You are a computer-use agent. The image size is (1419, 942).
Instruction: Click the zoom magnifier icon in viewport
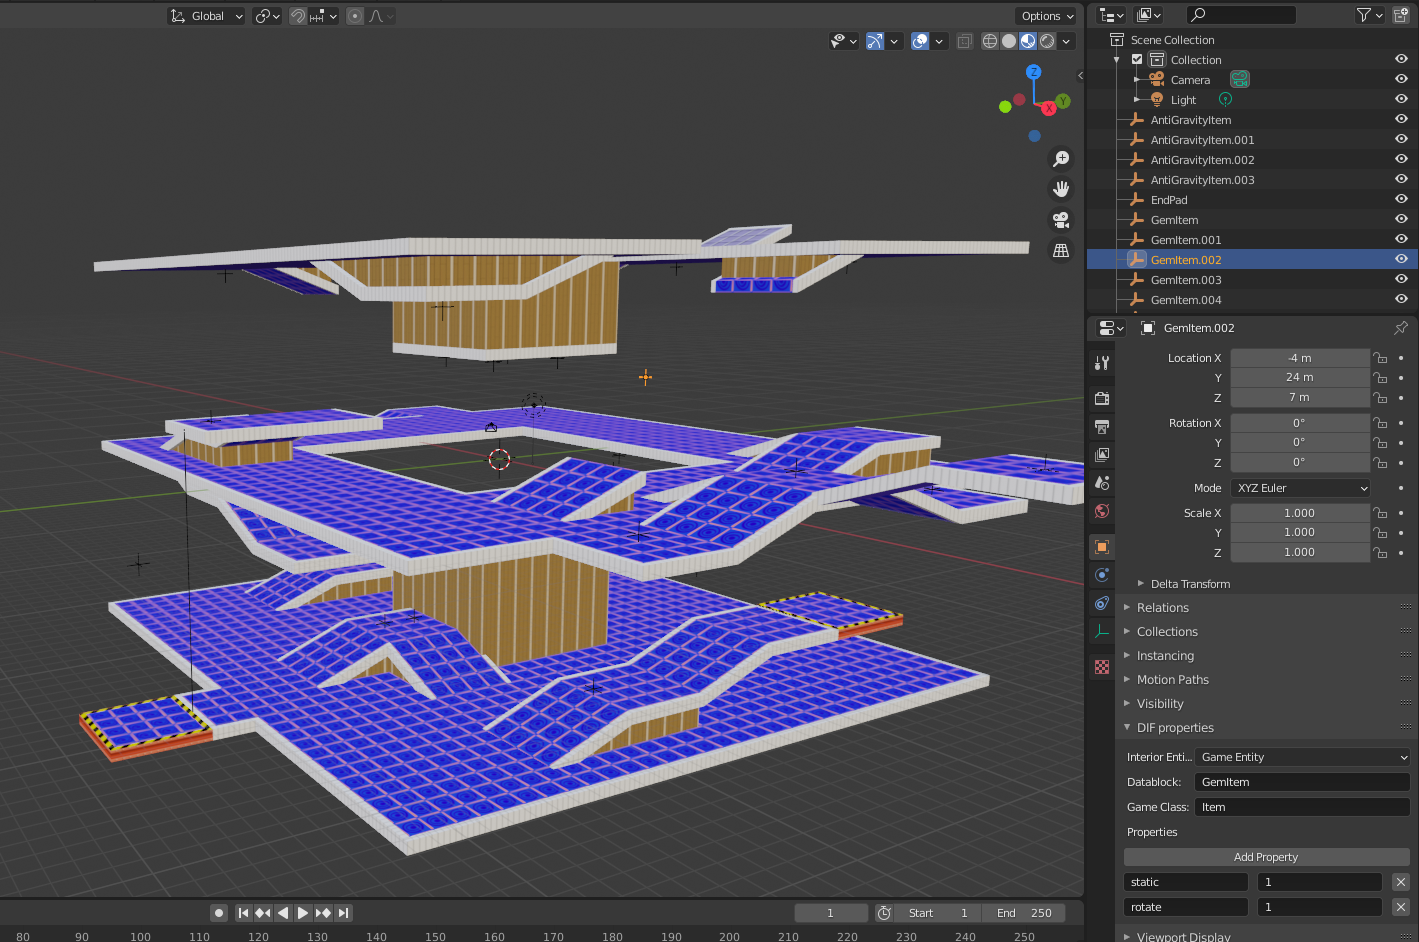[x=1061, y=159]
